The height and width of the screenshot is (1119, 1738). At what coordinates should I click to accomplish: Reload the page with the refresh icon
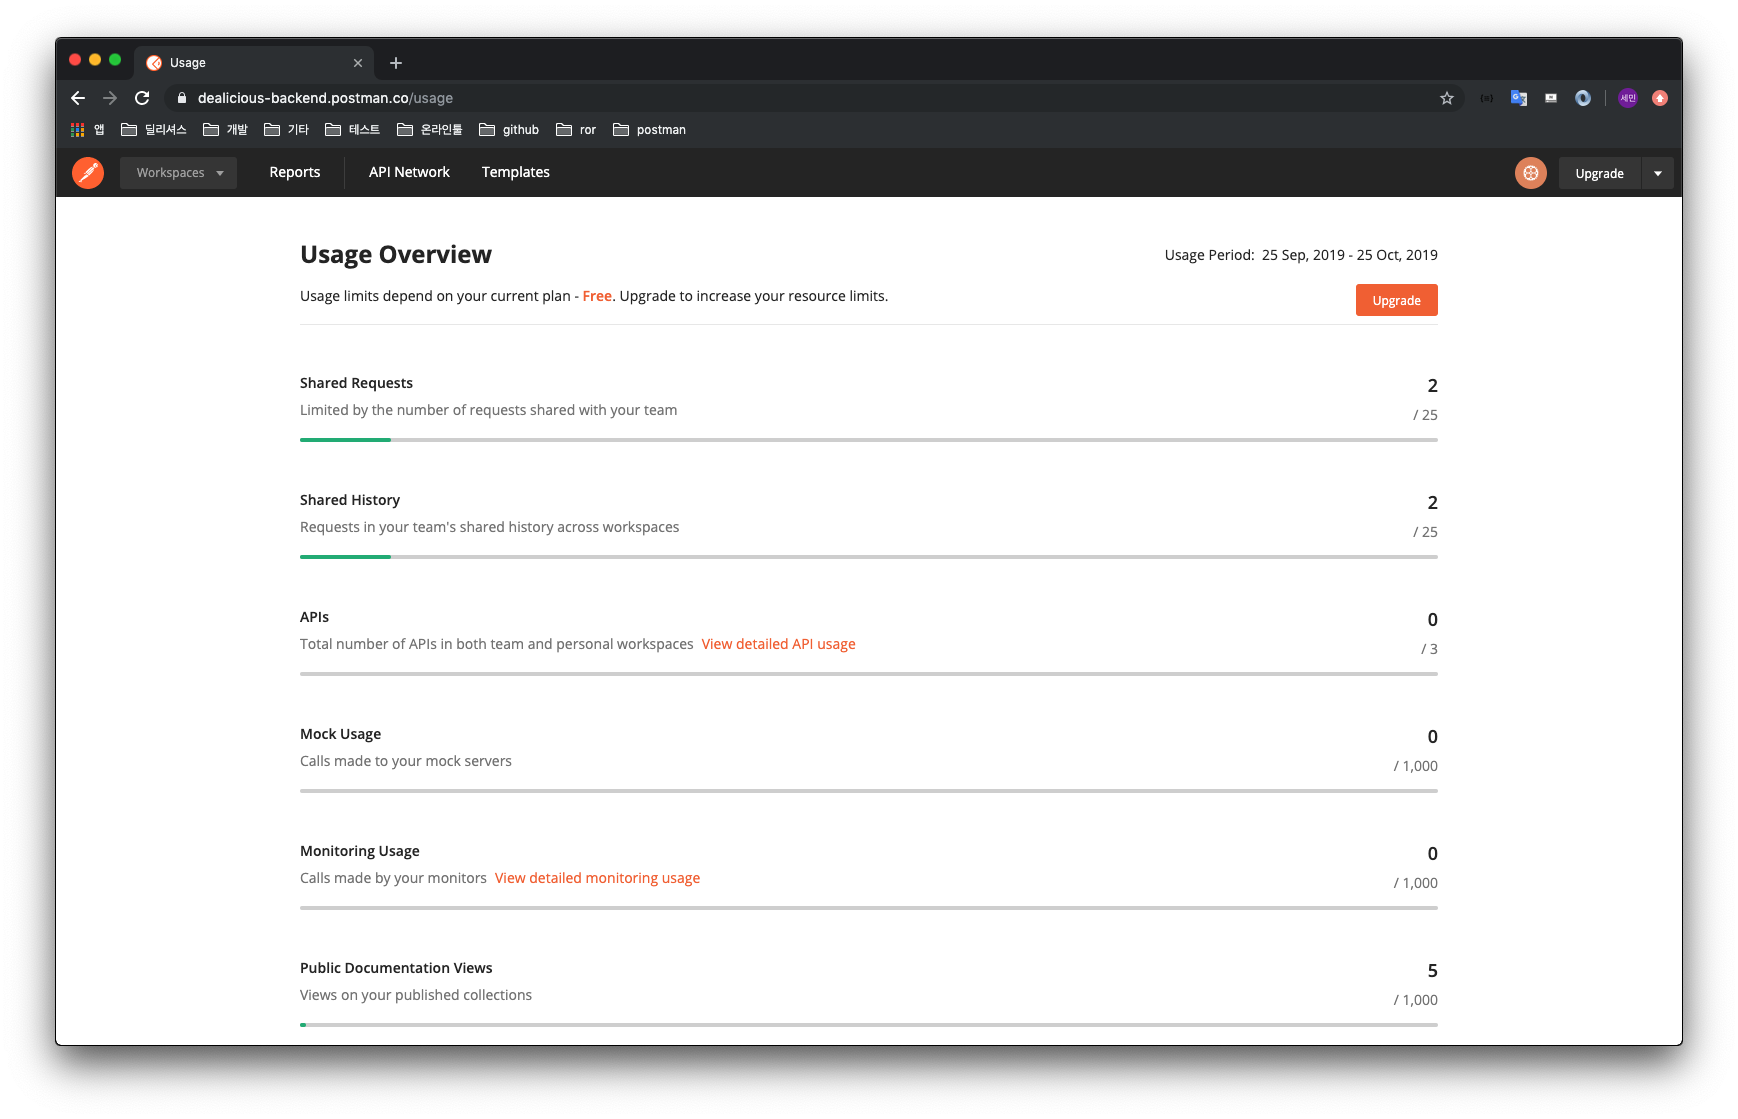(x=141, y=97)
